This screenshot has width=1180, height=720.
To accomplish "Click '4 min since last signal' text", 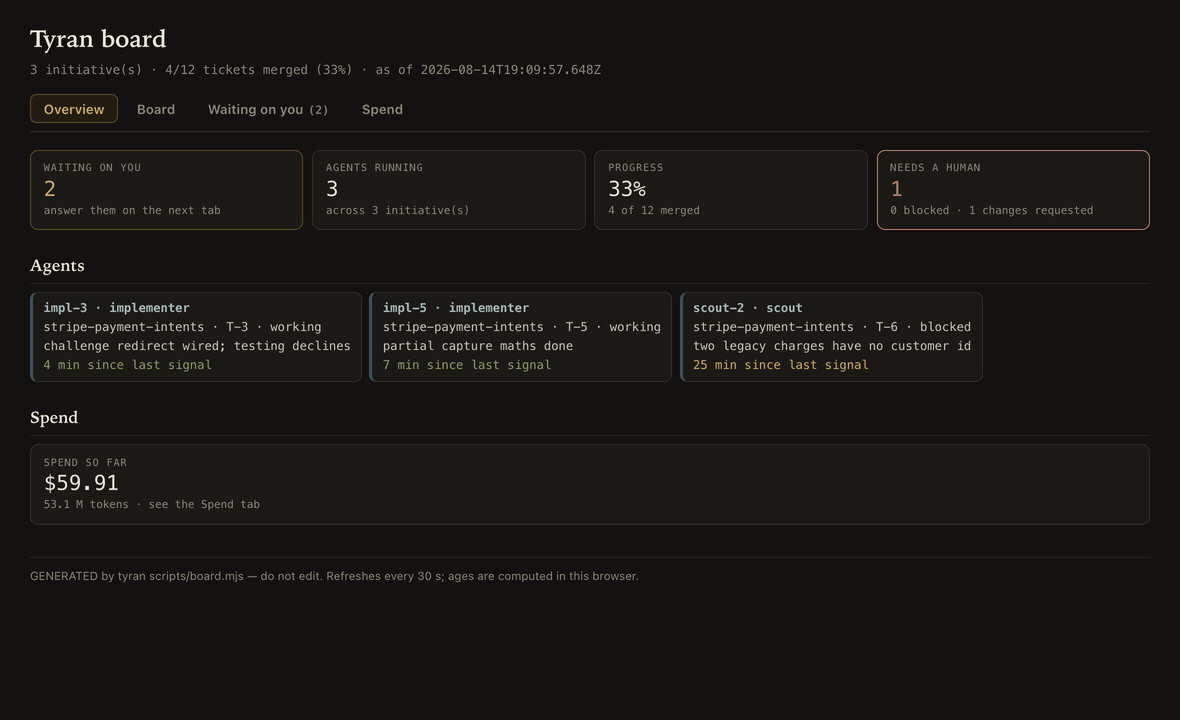I will pos(127,365).
